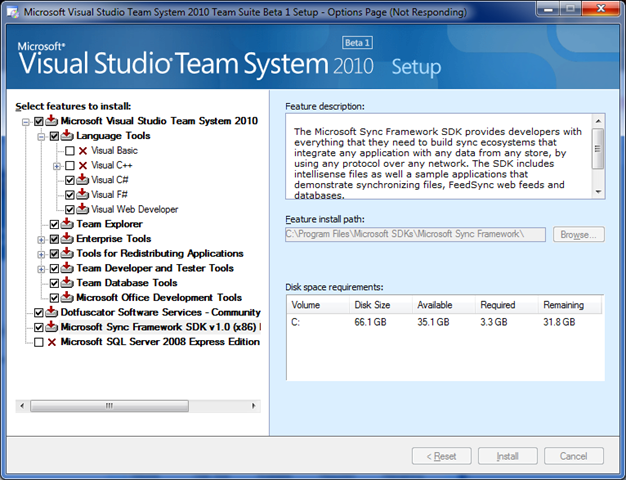Click the Feature install path field

click(415, 234)
